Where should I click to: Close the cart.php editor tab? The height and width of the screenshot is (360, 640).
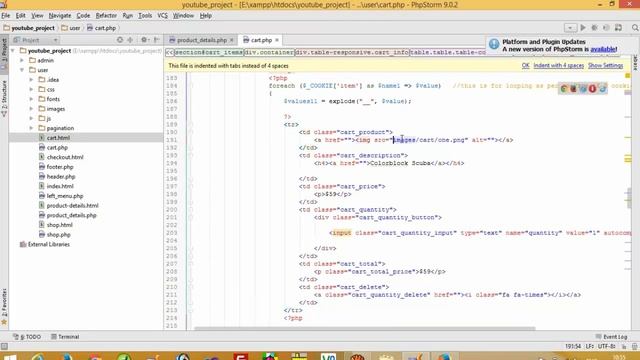click(x=277, y=40)
